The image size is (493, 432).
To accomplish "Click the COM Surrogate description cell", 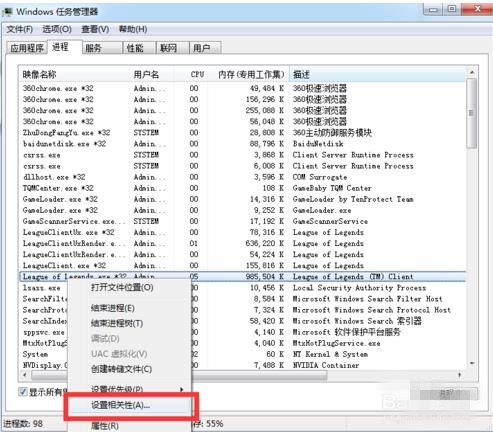I will (320, 177).
